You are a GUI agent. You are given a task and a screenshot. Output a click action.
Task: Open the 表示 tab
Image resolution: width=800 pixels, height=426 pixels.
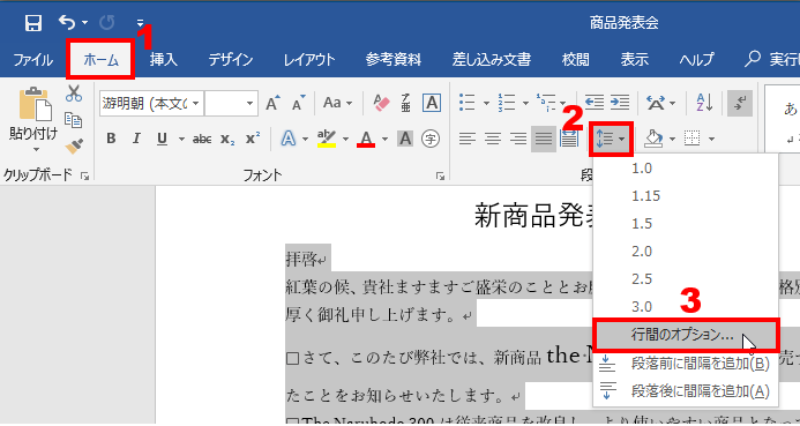click(x=634, y=60)
